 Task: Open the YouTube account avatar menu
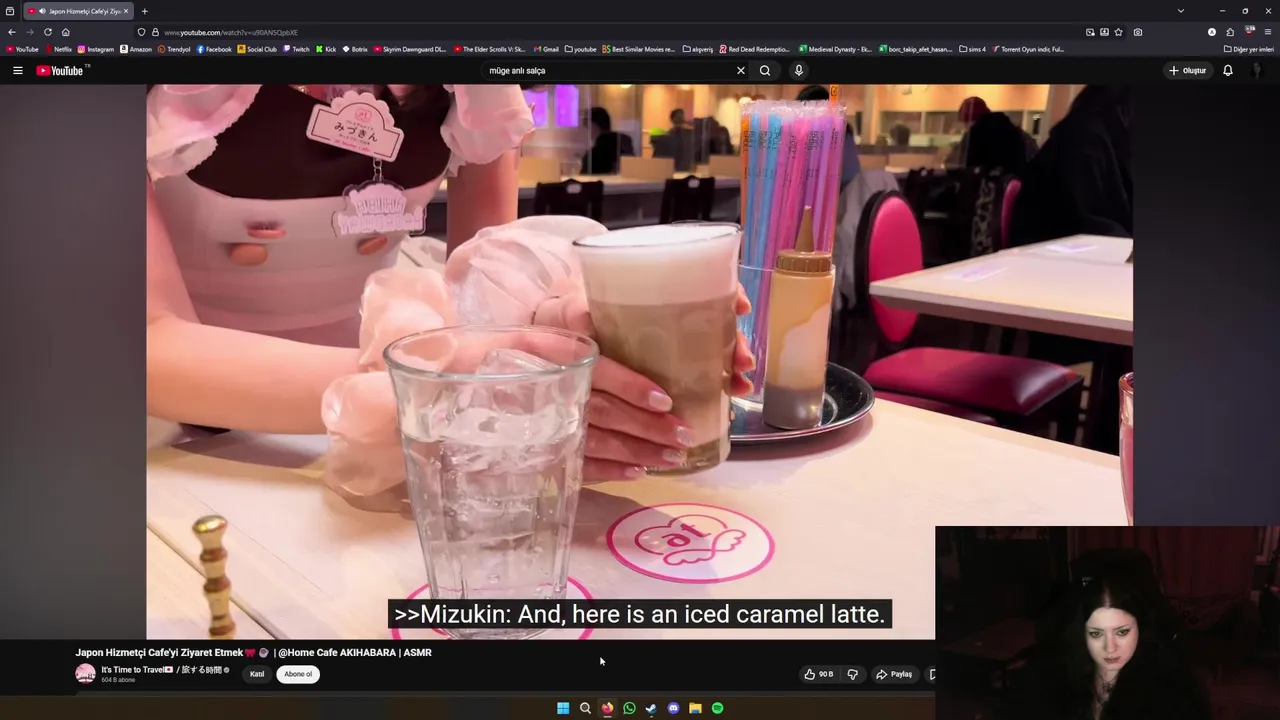click(x=1258, y=70)
